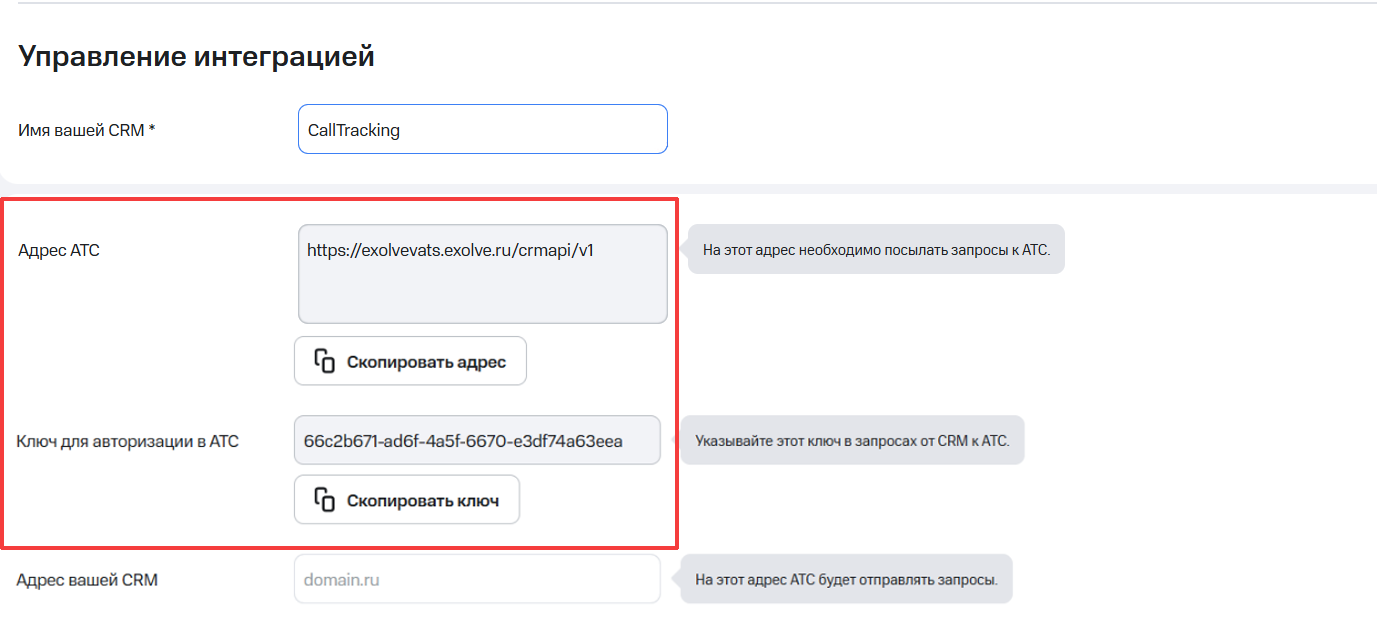The width and height of the screenshot is (1377, 625).
Task: Click the hint about sending requests to ATC
Action: pyautogui.click(x=876, y=250)
